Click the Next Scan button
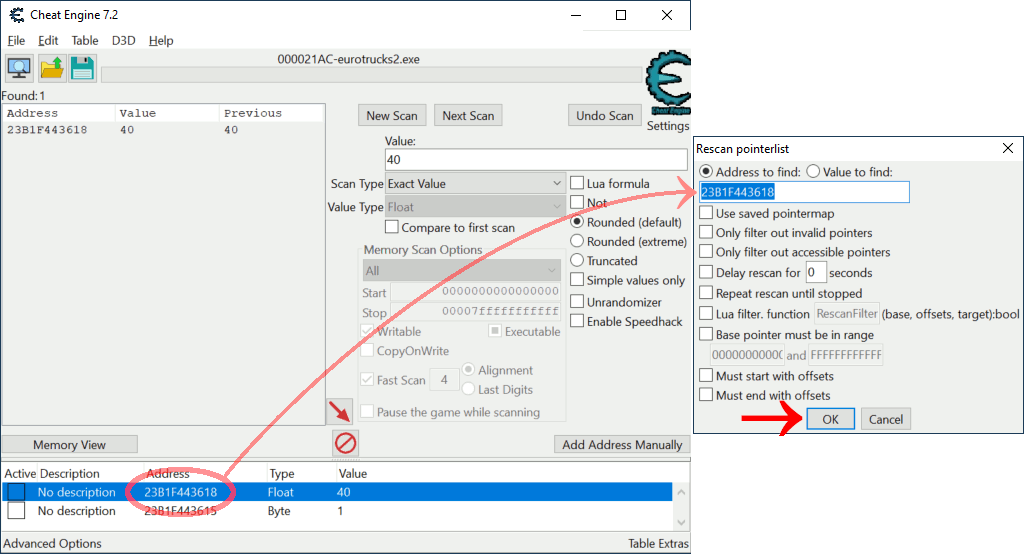 tap(468, 116)
